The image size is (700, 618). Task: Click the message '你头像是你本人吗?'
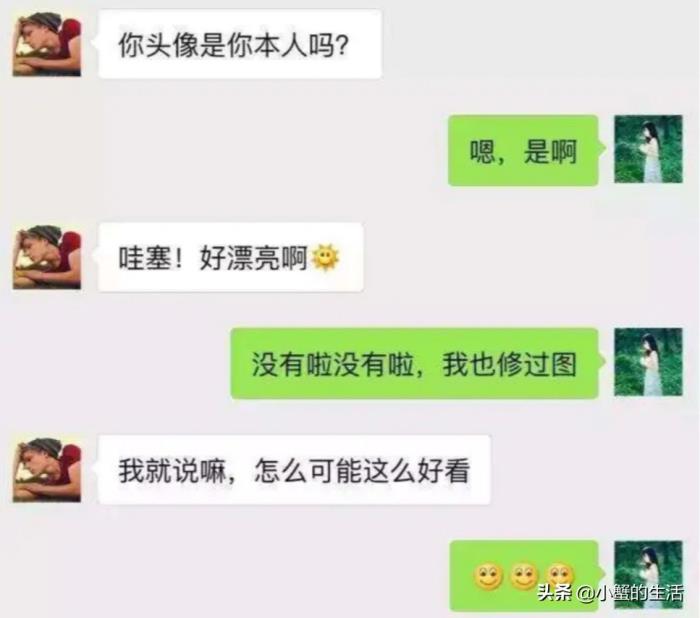tap(240, 44)
